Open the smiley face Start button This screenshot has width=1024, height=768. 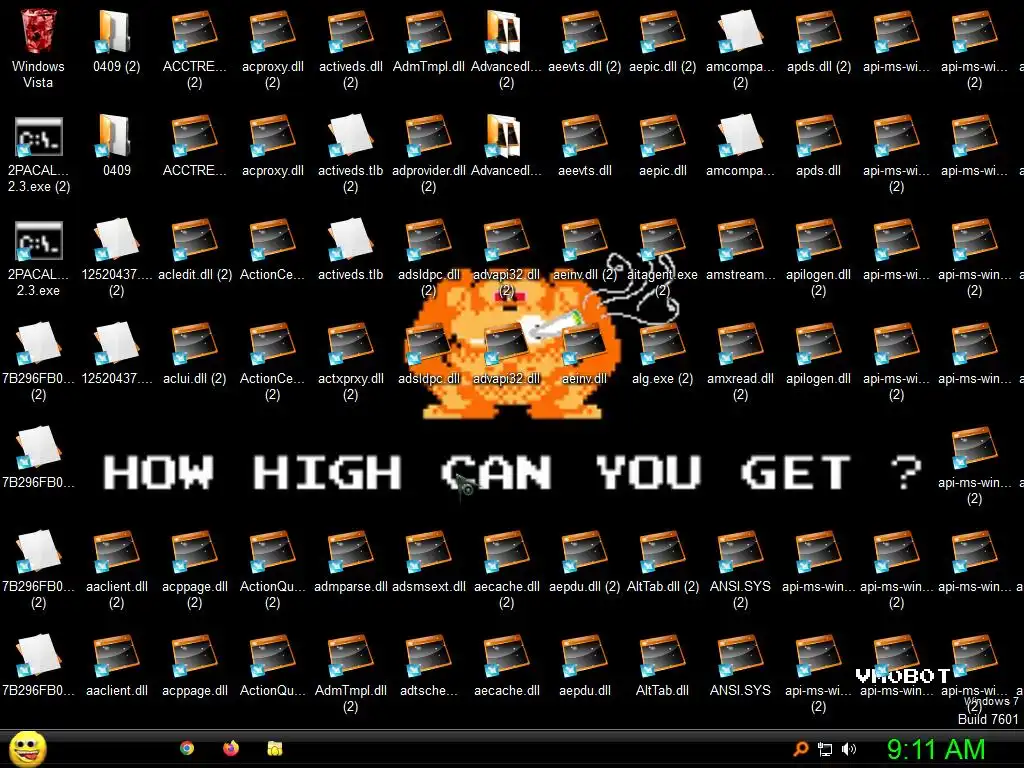point(27,749)
